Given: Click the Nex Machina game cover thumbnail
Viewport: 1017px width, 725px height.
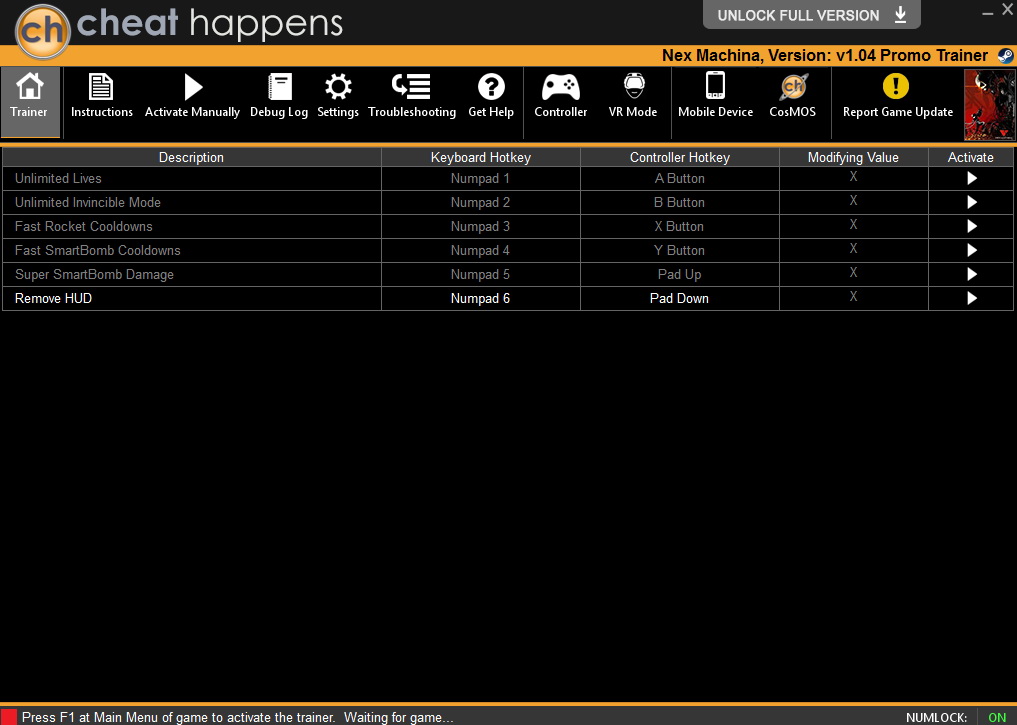Looking at the screenshot, I should [989, 105].
